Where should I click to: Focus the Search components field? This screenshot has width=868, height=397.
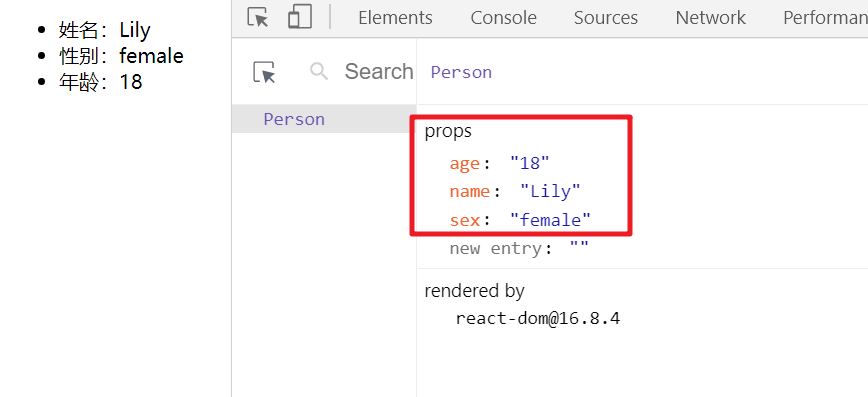click(x=379, y=71)
